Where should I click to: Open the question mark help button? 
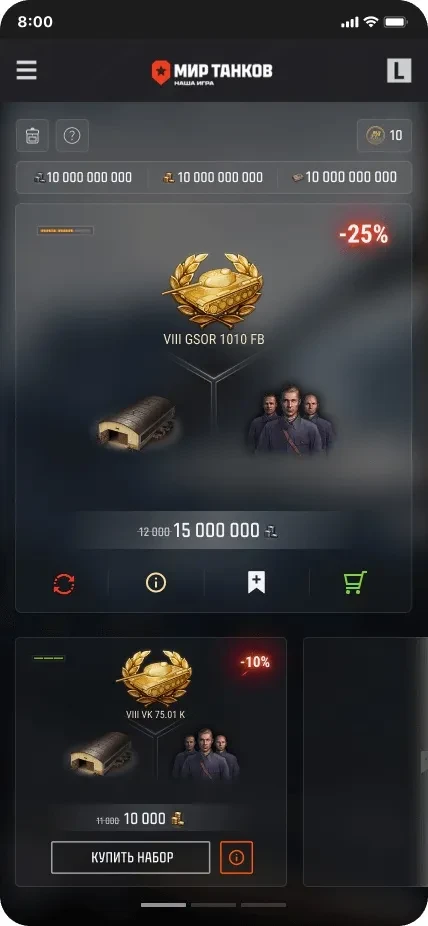pyautogui.click(x=72, y=136)
